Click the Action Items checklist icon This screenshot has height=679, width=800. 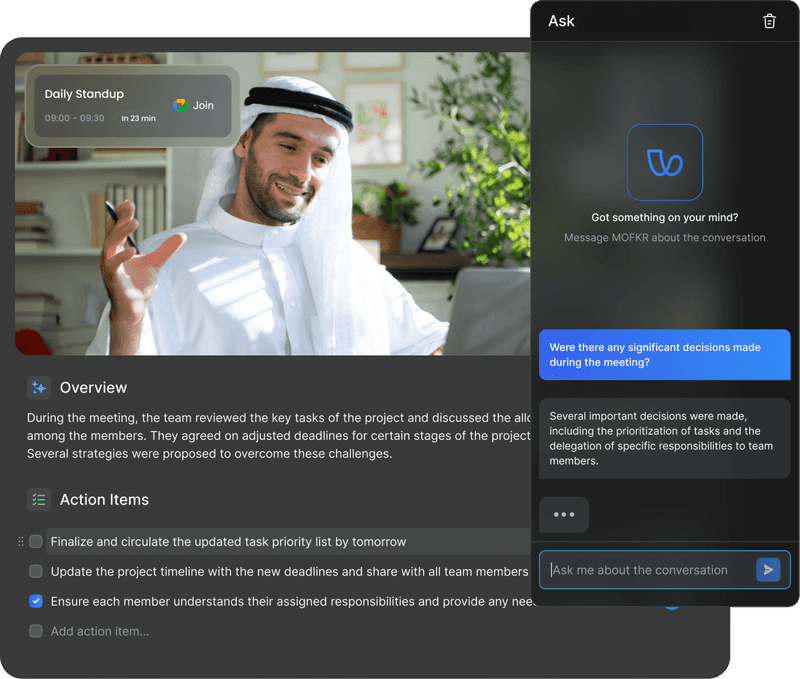click(x=39, y=499)
